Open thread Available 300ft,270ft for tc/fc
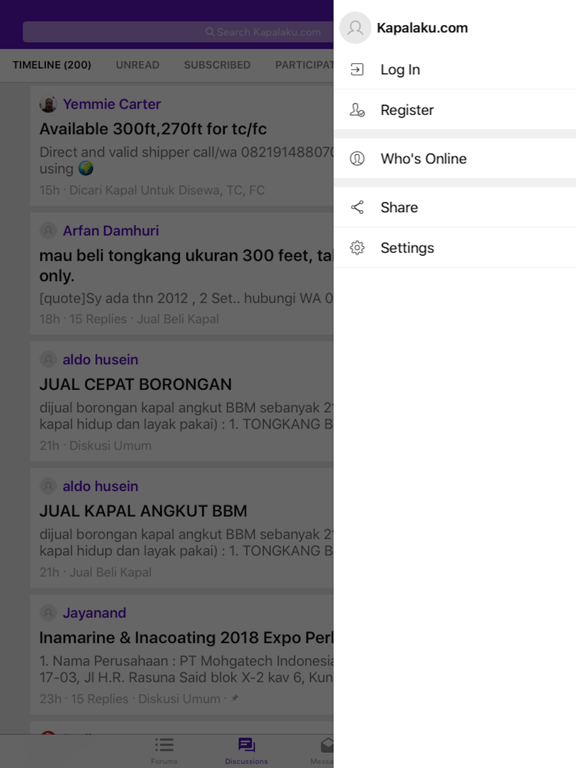The height and width of the screenshot is (768, 576). pyautogui.click(x=153, y=129)
